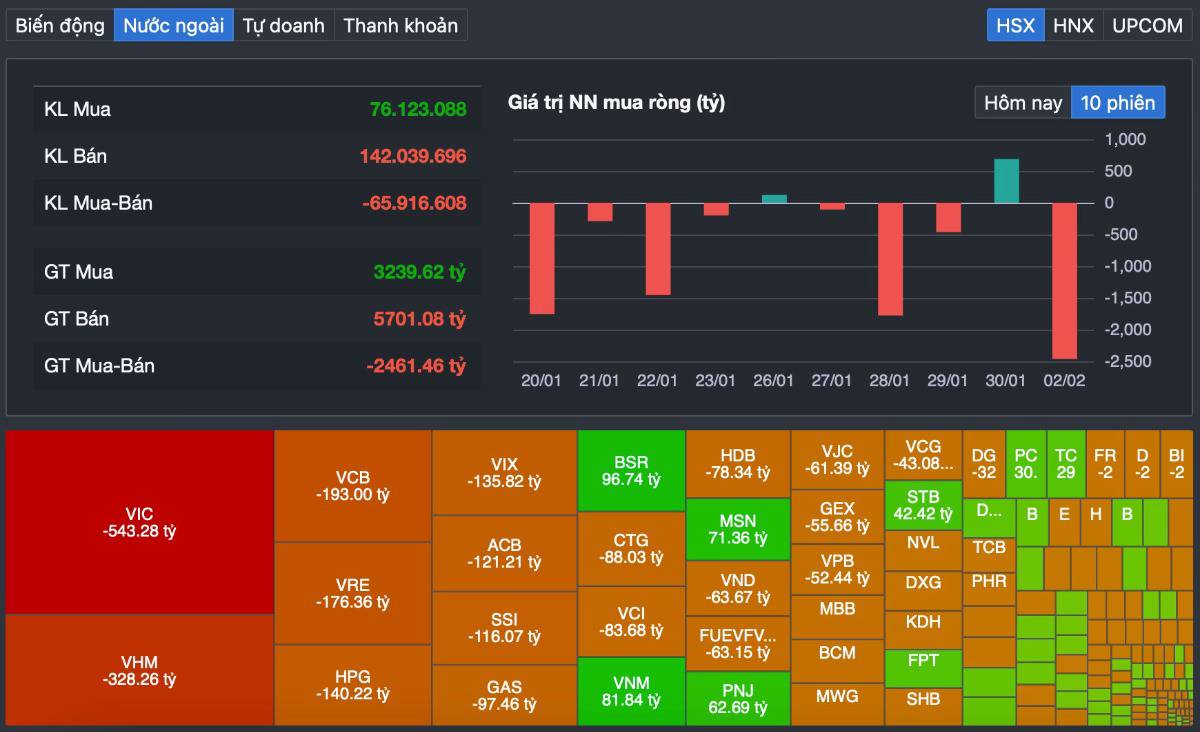Click the KDH treemap tile

(923, 629)
